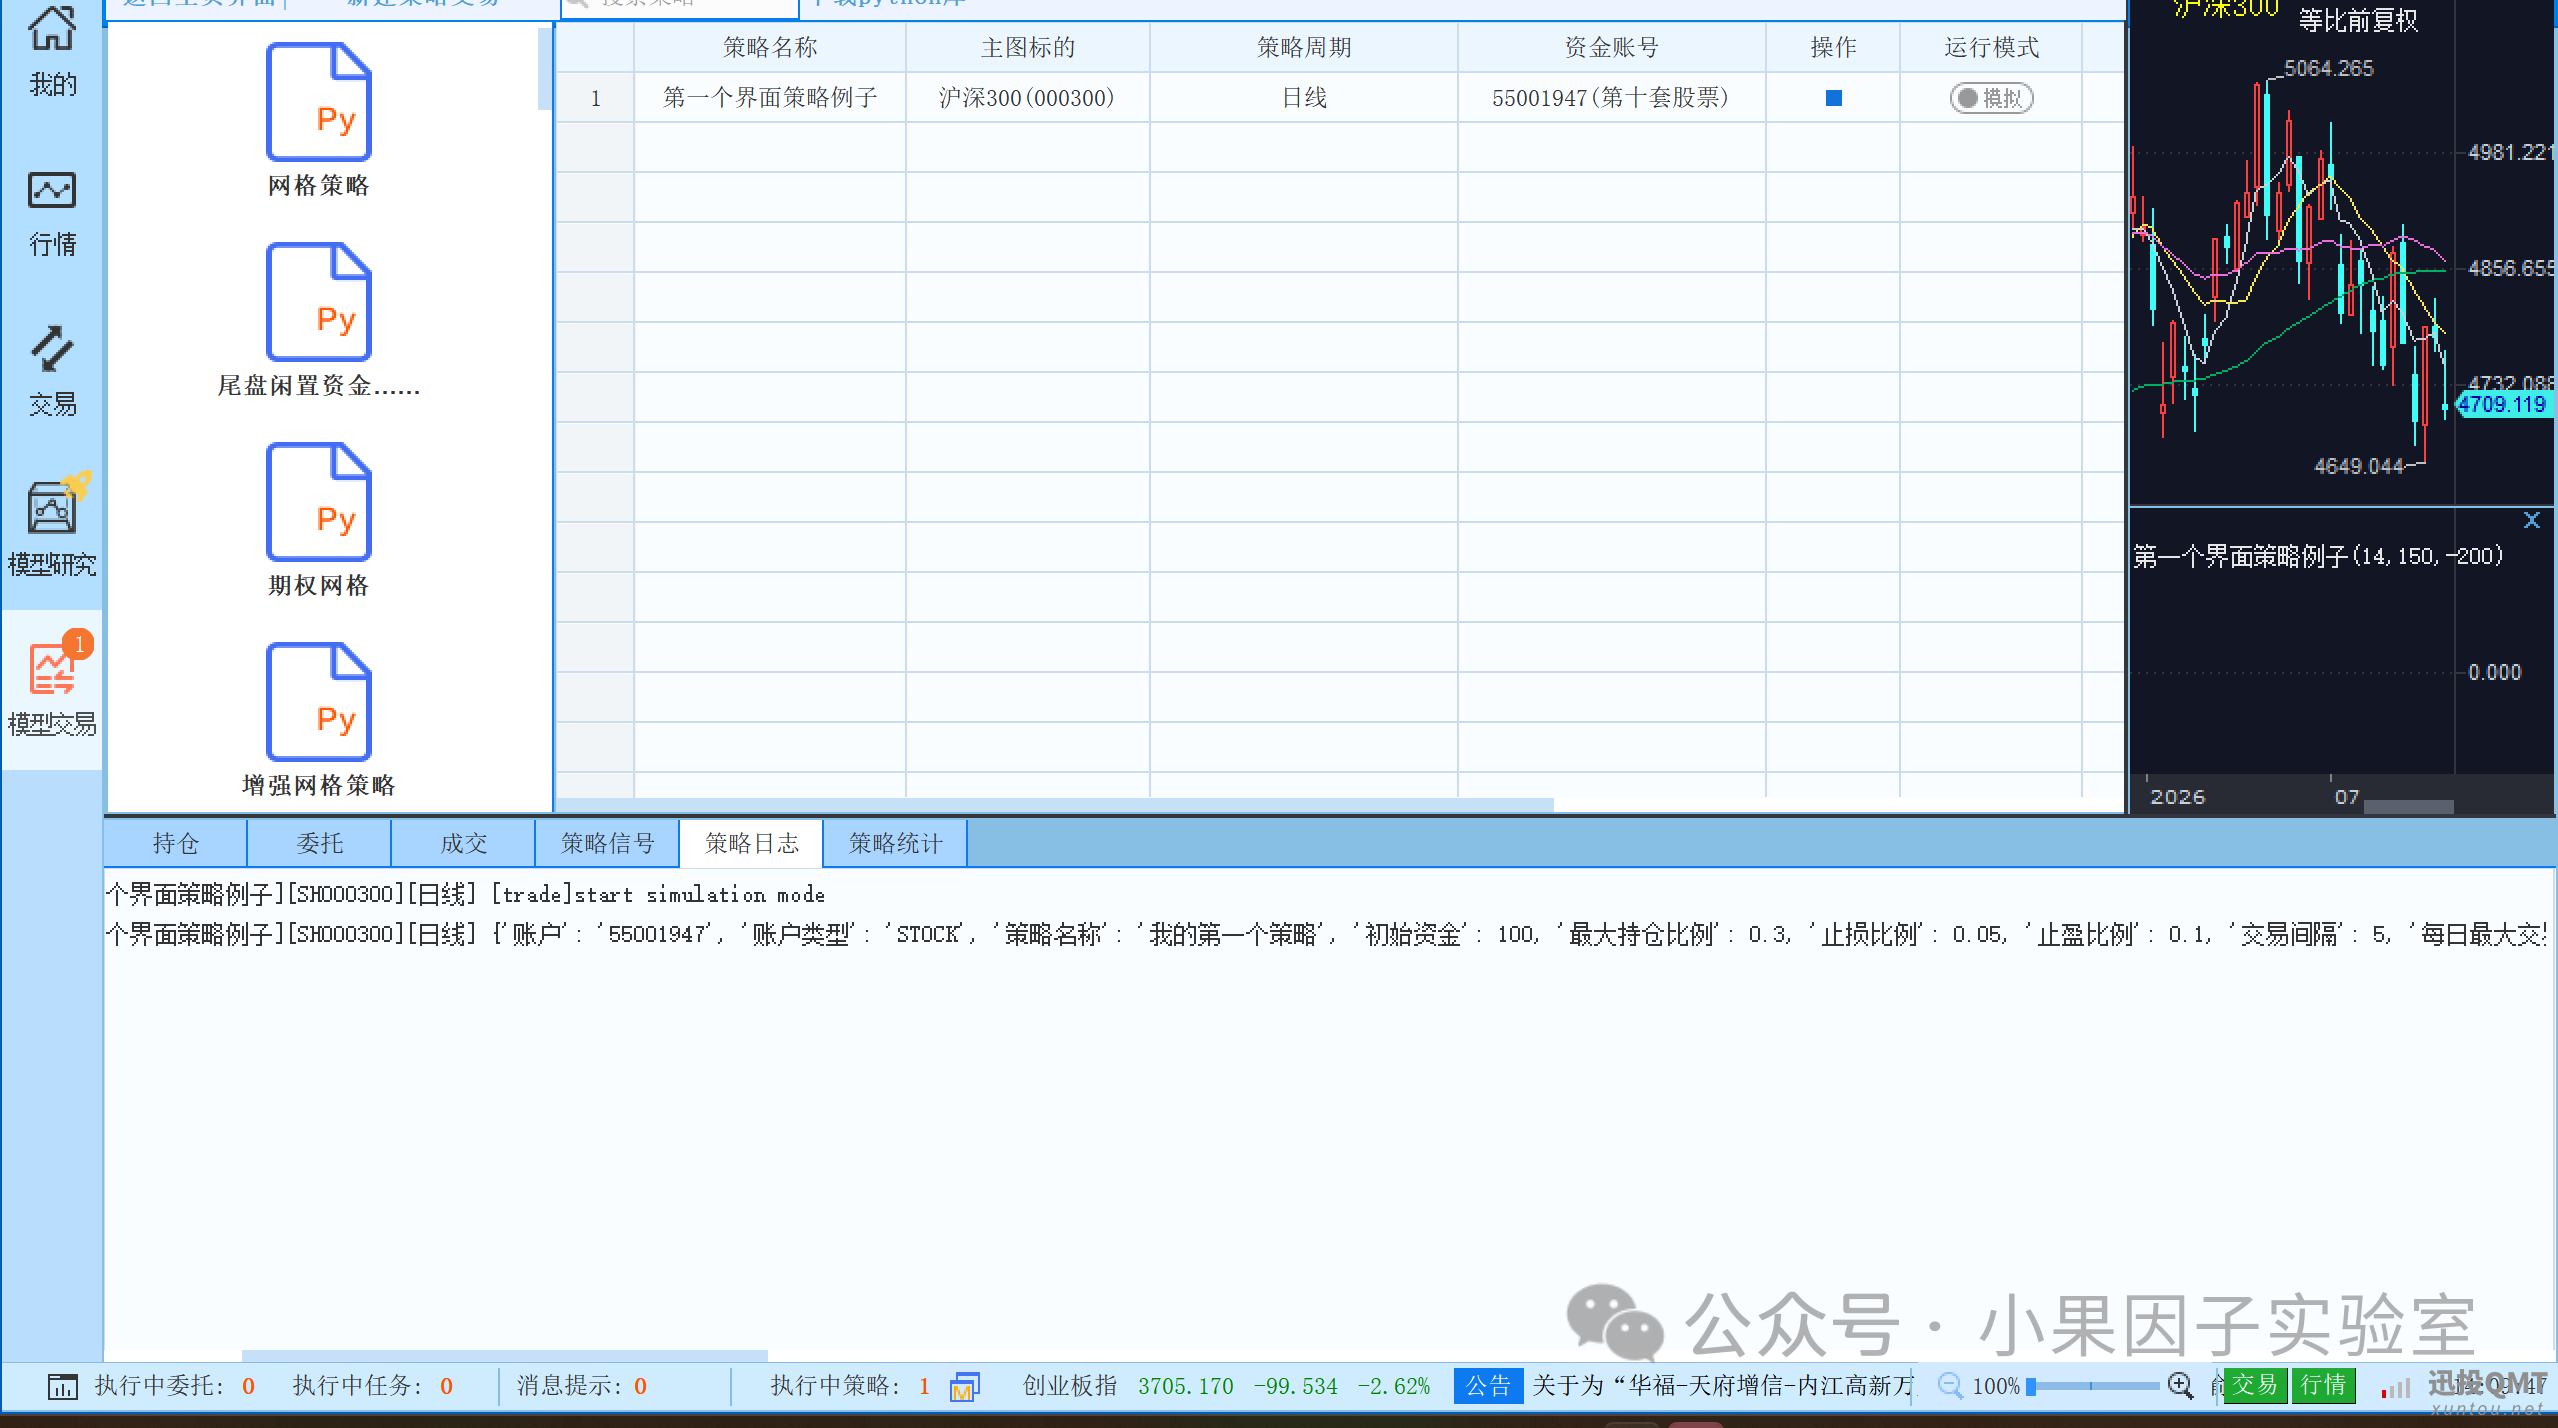Click the chart's time-axis scrollbar

[x=2408, y=806]
